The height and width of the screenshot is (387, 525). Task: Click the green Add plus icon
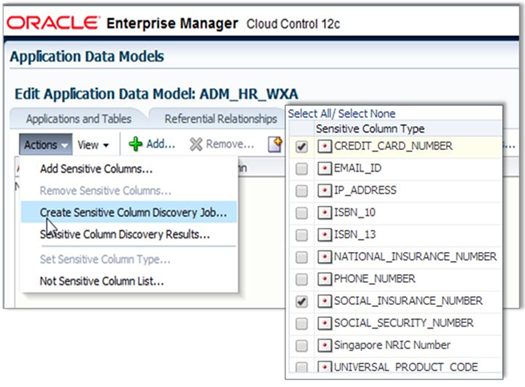point(136,144)
